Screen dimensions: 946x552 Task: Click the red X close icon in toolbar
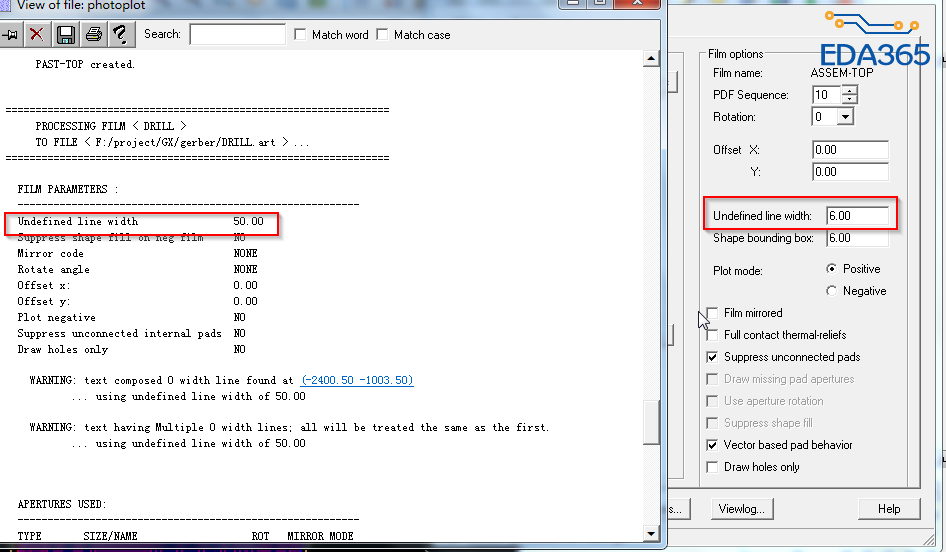click(37, 34)
